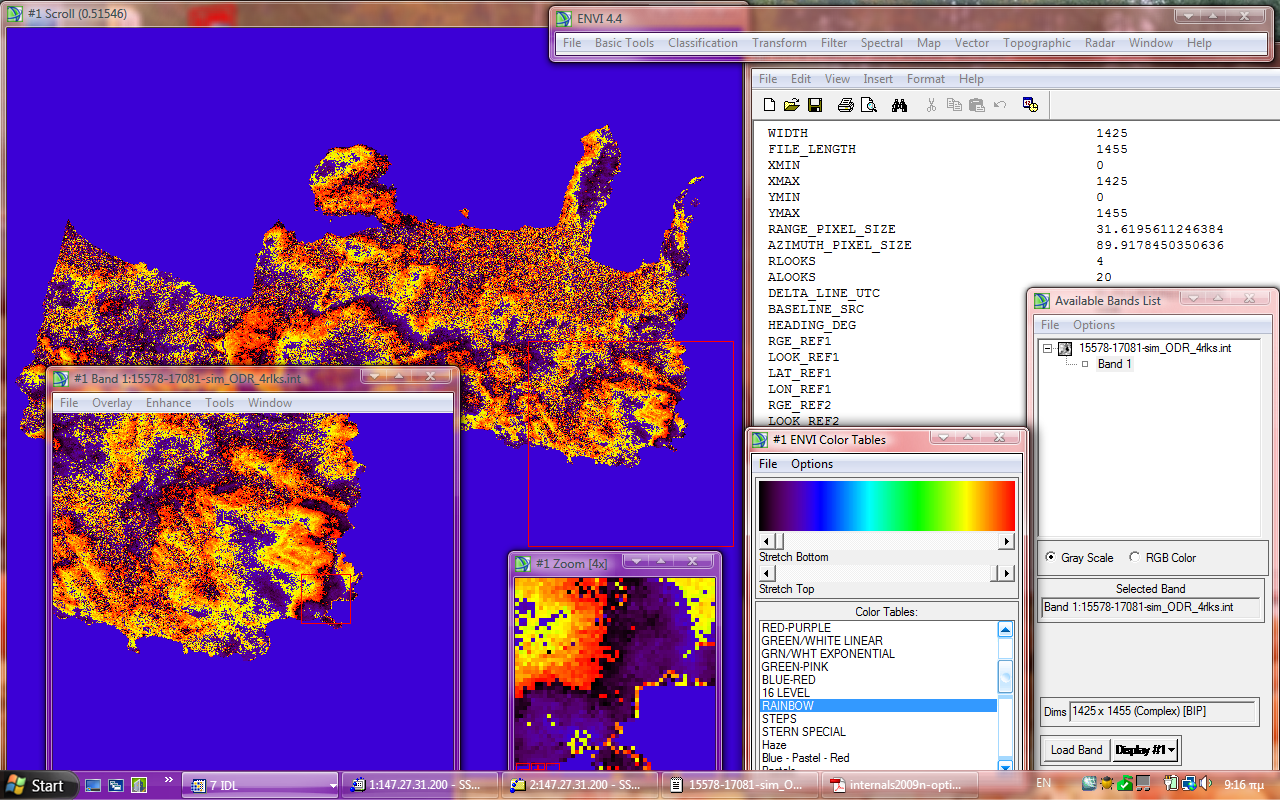Click the Load Band button
1280x800 pixels.
point(1077,750)
